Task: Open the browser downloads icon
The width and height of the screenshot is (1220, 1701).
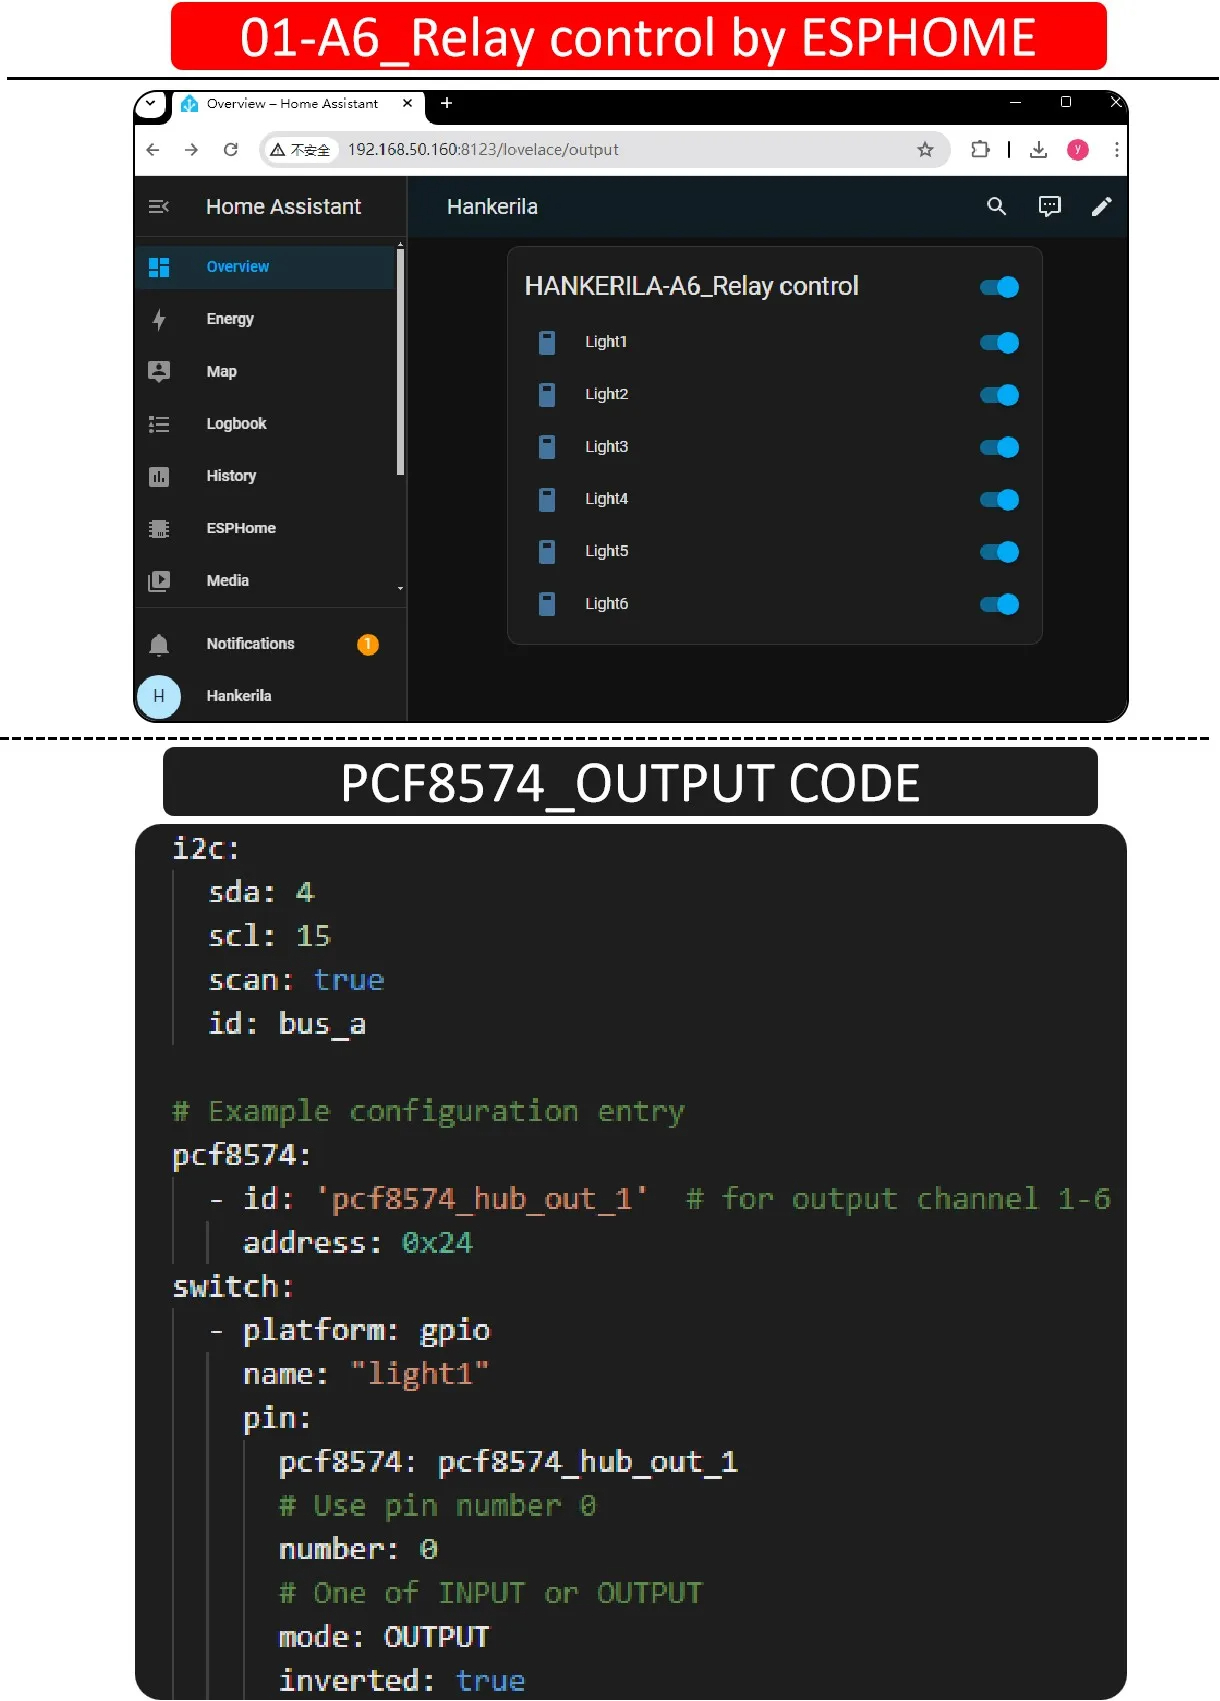Action: [x=1038, y=150]
